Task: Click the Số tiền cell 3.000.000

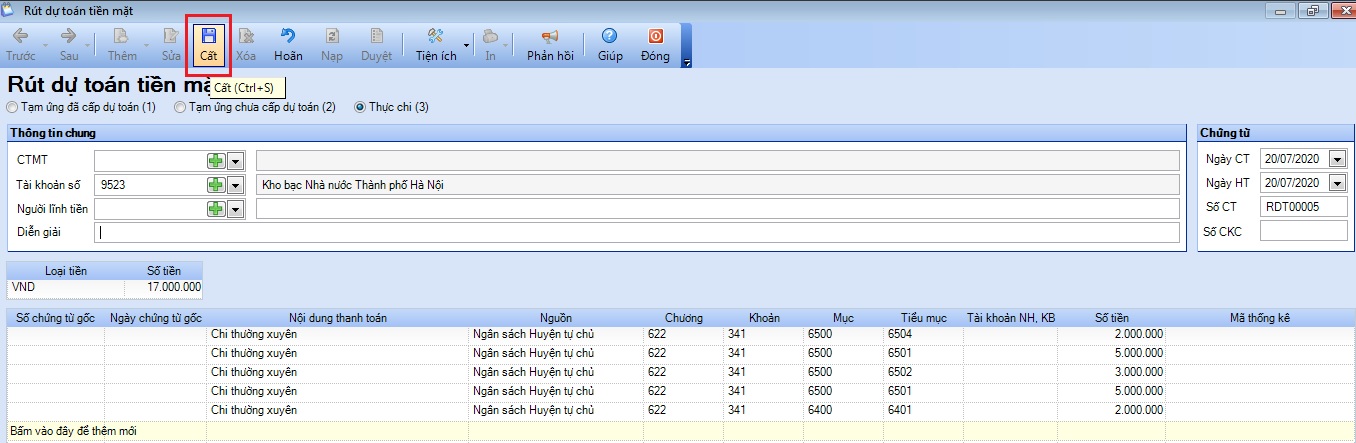Action: point(1112,372)
